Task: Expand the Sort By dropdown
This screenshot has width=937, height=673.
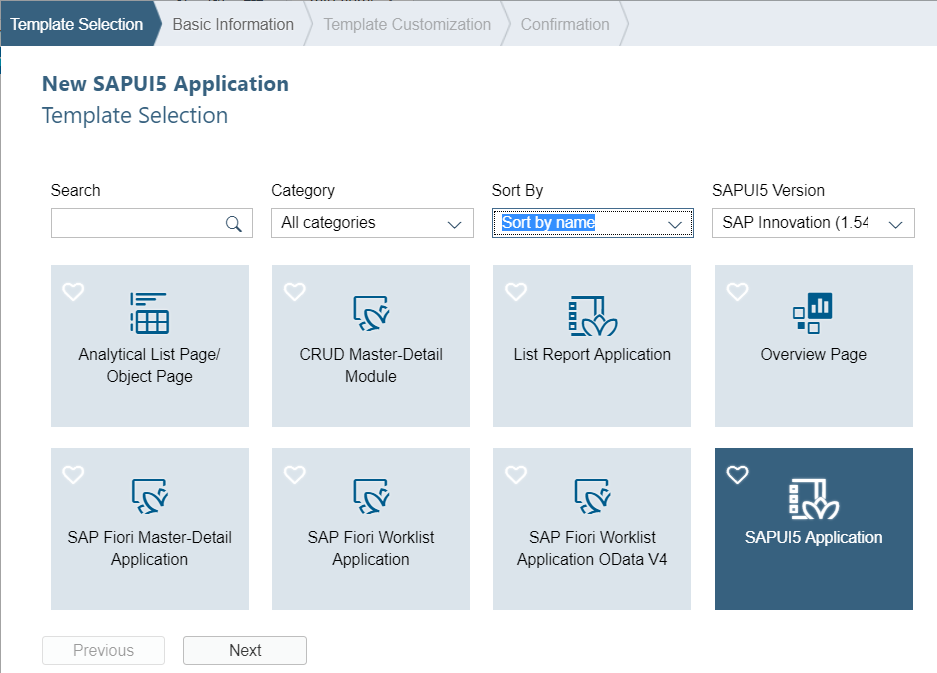Action: point(592,223)
